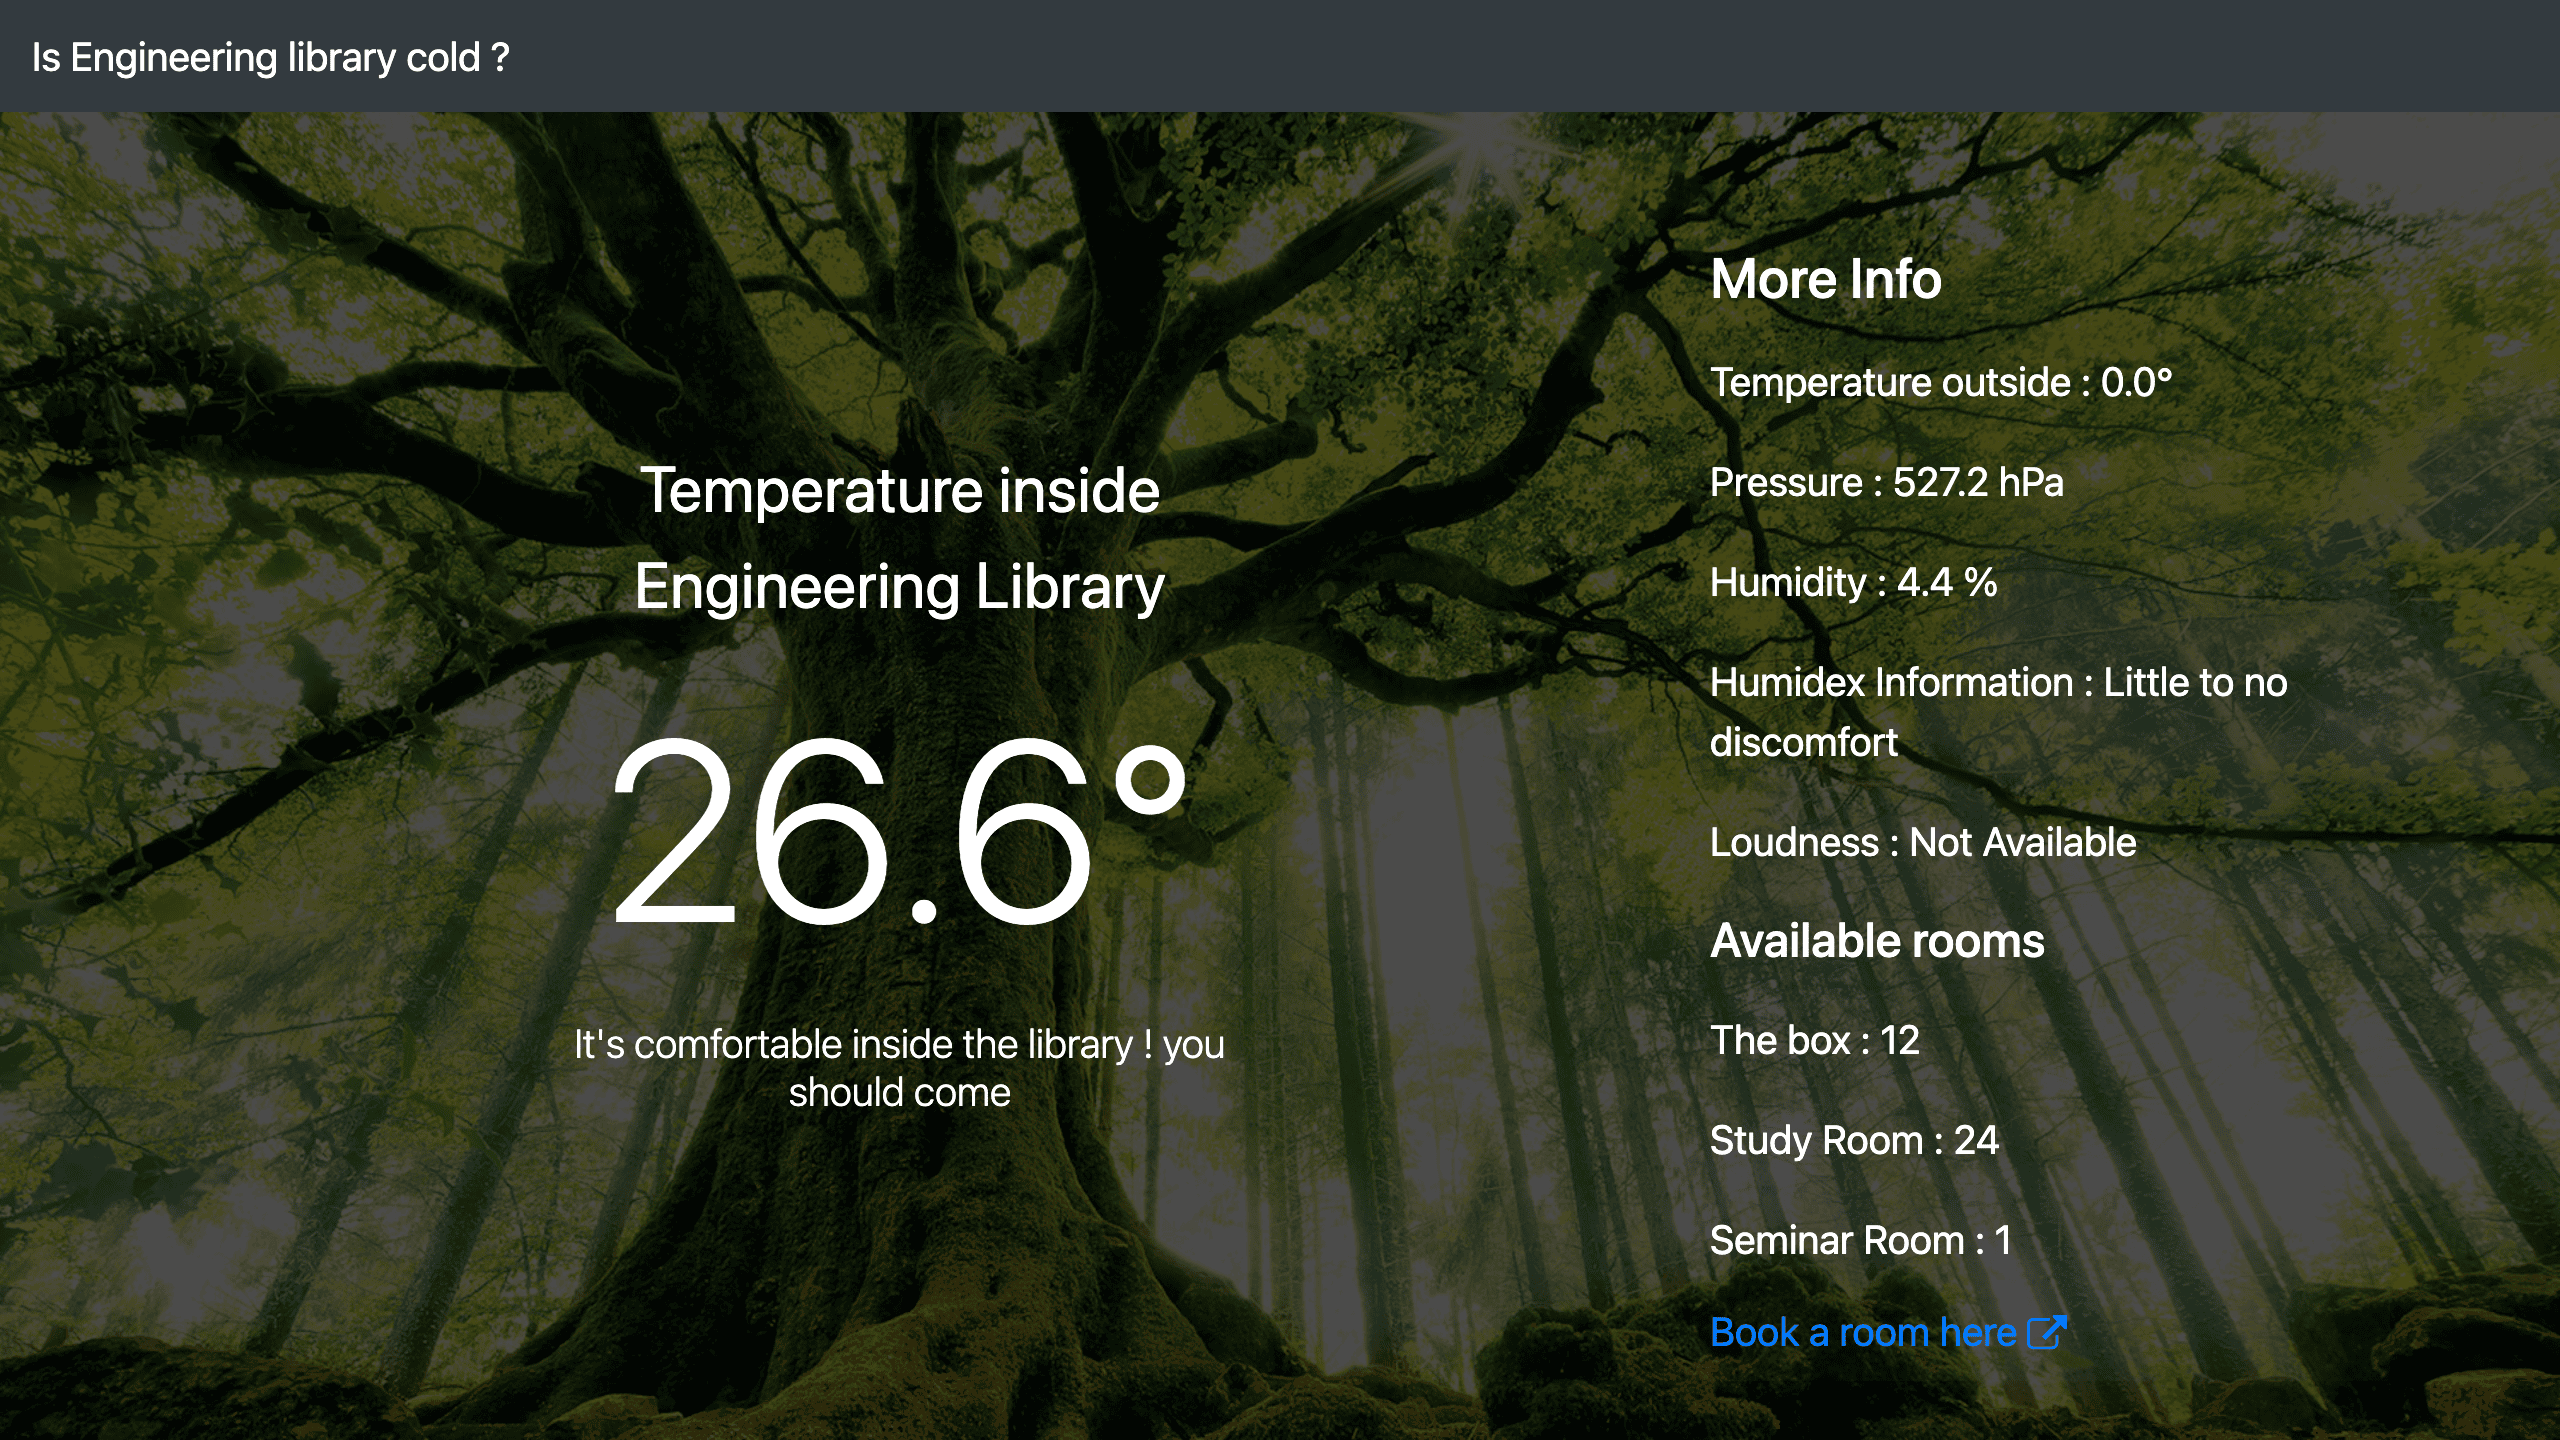Viewport: 2560px width, 1440px height.
Task: Click the 'Humidity : 4.4 %' value
Action: click(x=1854, y=582)
